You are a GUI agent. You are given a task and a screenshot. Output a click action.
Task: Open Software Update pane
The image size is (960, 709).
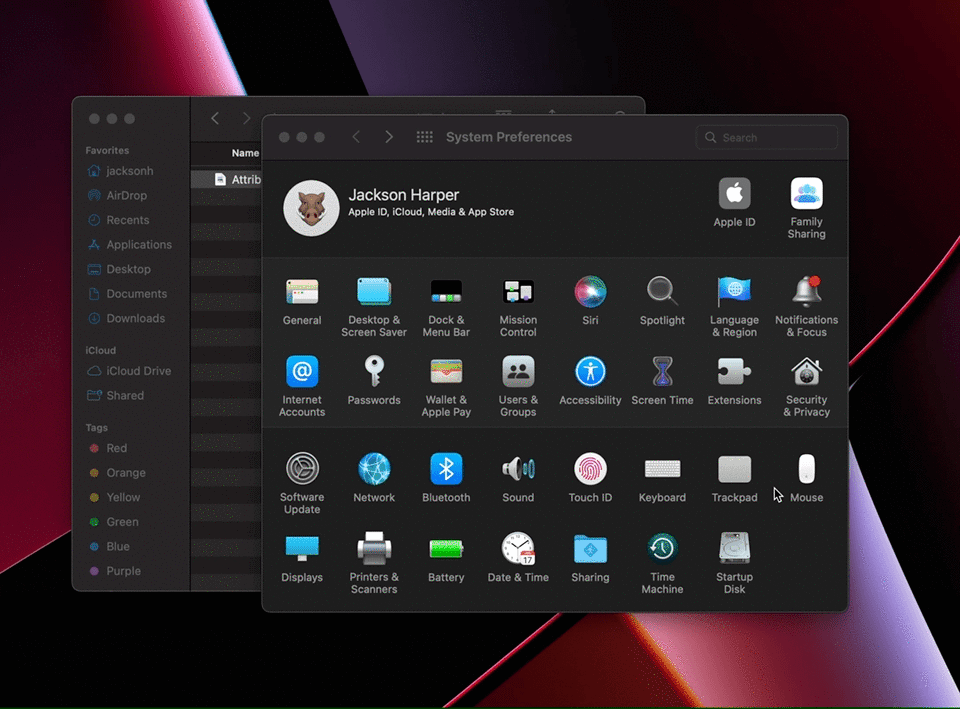302,484
